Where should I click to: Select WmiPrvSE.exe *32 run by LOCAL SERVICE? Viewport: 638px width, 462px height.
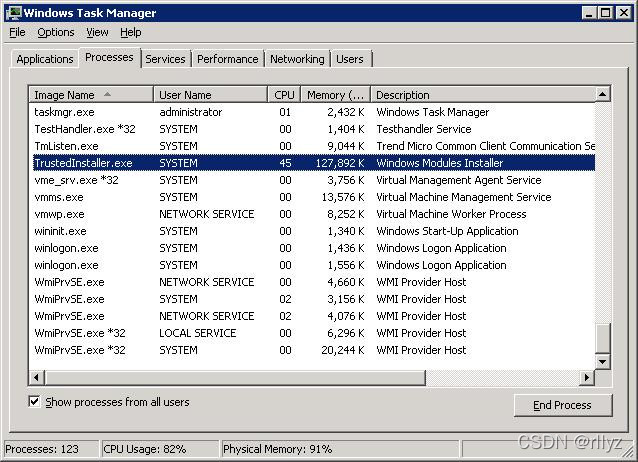(312, 333)
